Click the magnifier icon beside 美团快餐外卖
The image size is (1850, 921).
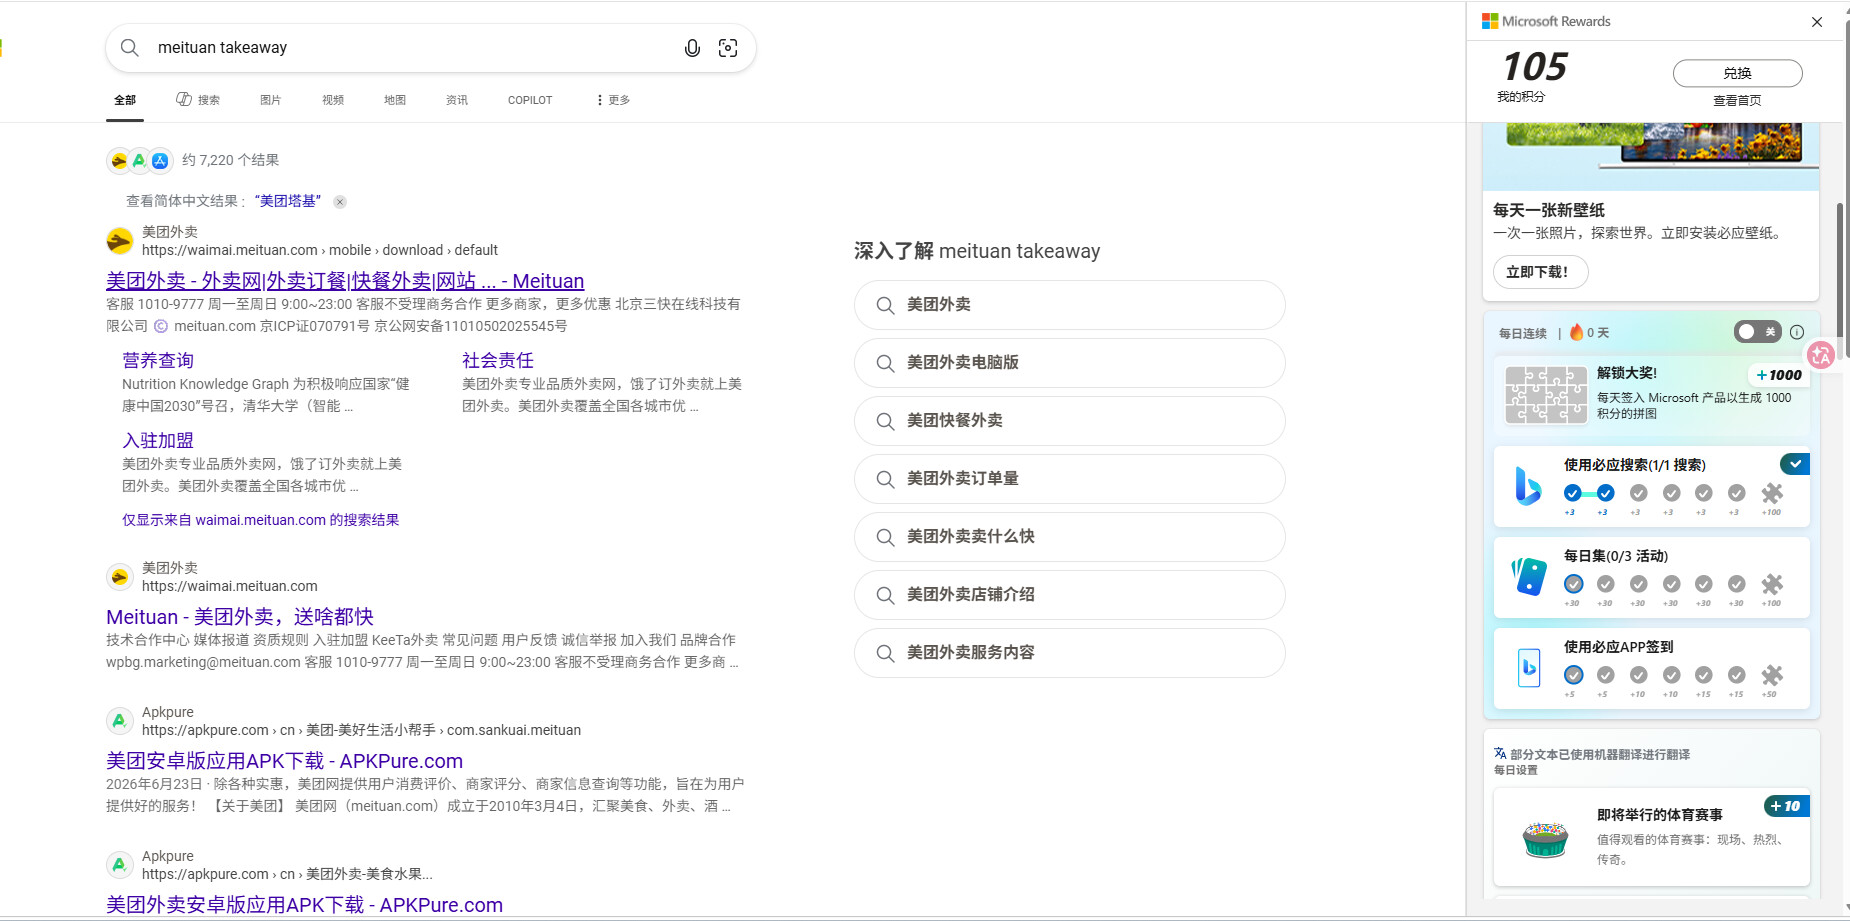click(x=885, y=421)
